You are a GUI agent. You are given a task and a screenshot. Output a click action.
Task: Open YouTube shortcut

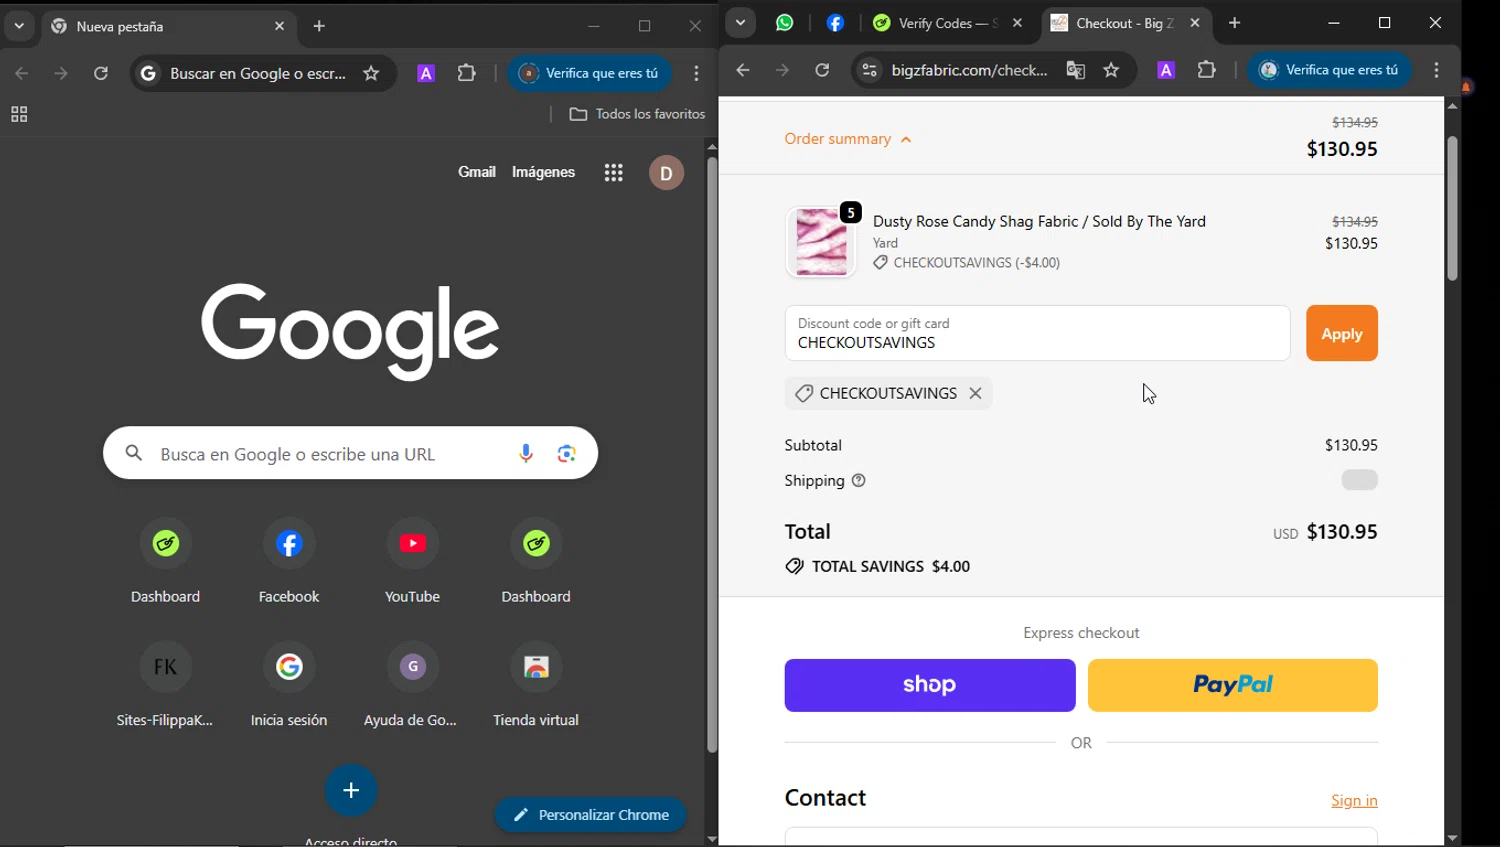pos(412,561)
